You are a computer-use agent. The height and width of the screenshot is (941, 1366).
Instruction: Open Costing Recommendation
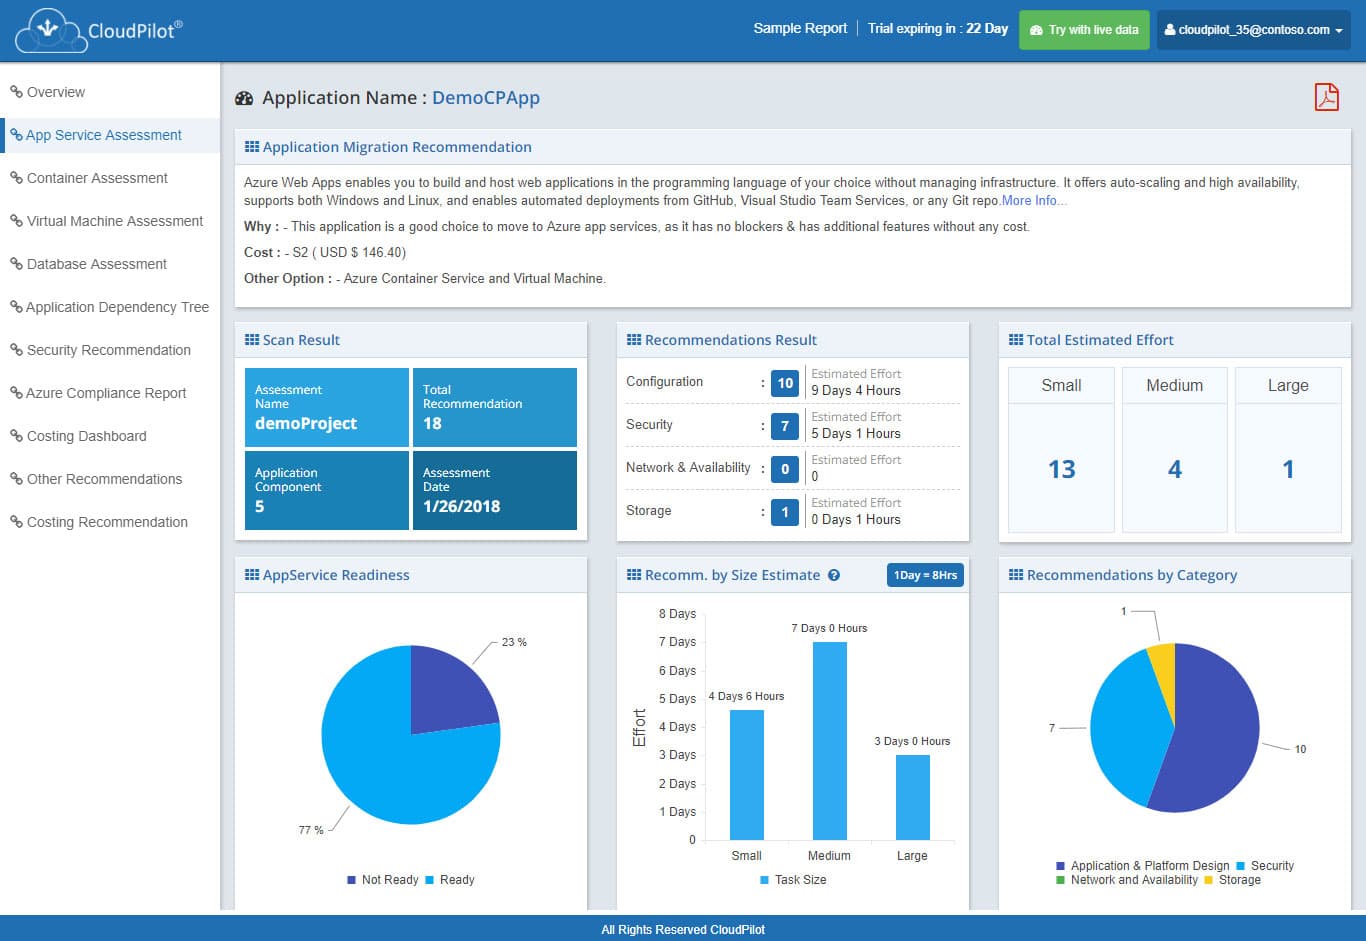pyautogui.click(x=107, y=522)
